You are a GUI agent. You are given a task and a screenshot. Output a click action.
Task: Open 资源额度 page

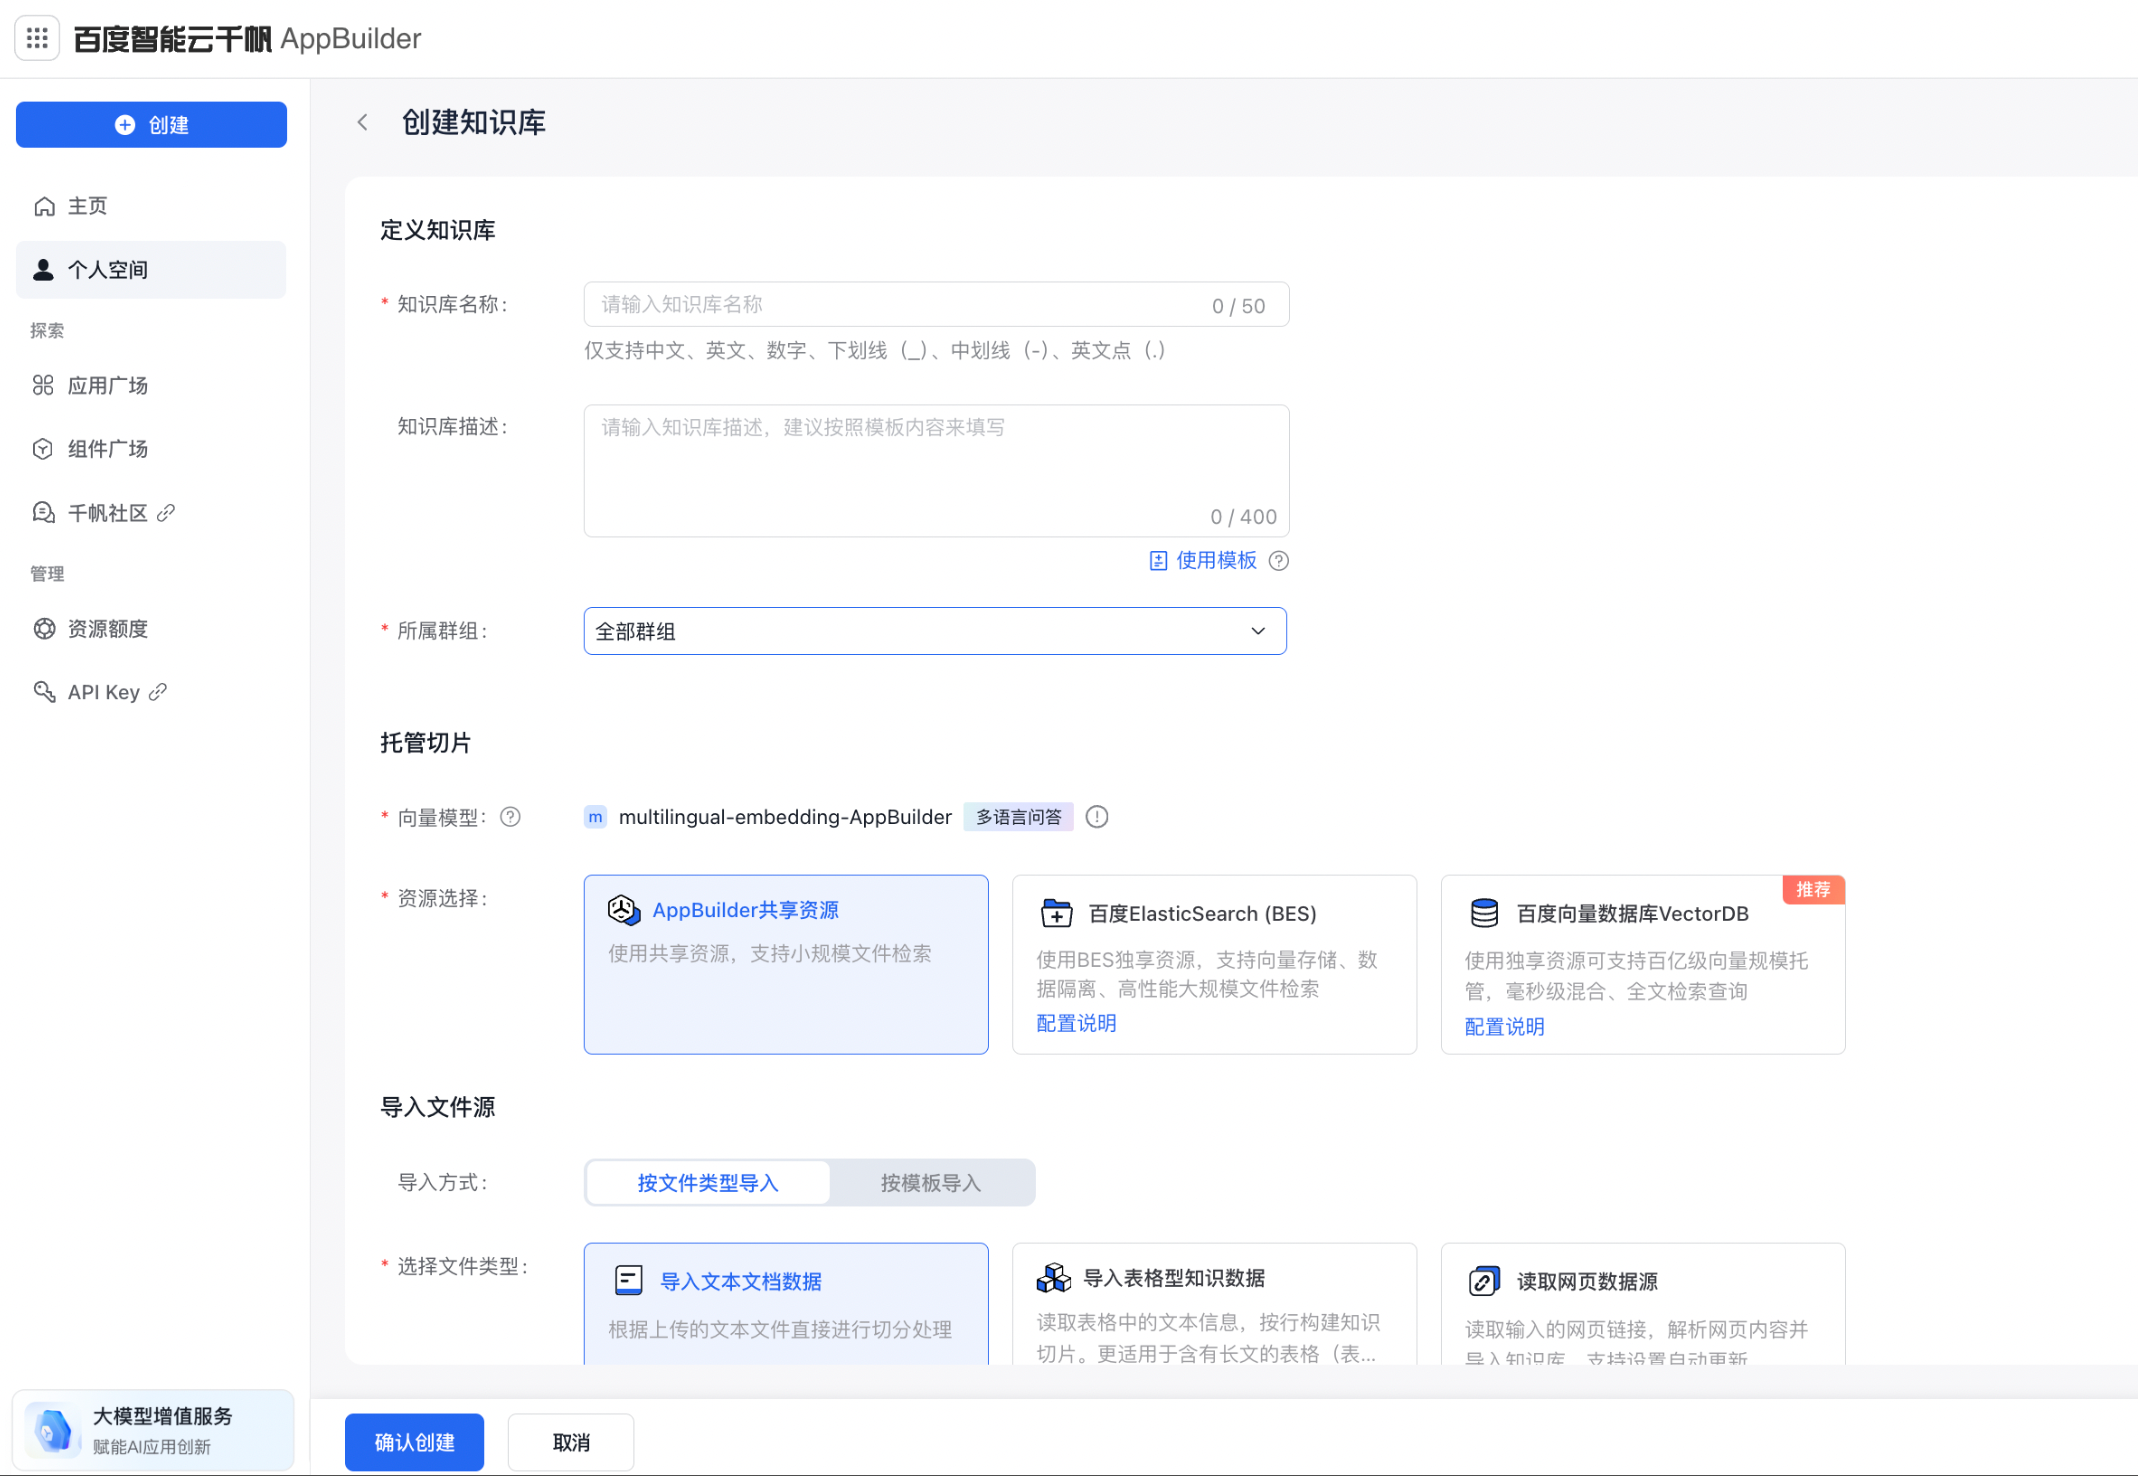(151, 629)
